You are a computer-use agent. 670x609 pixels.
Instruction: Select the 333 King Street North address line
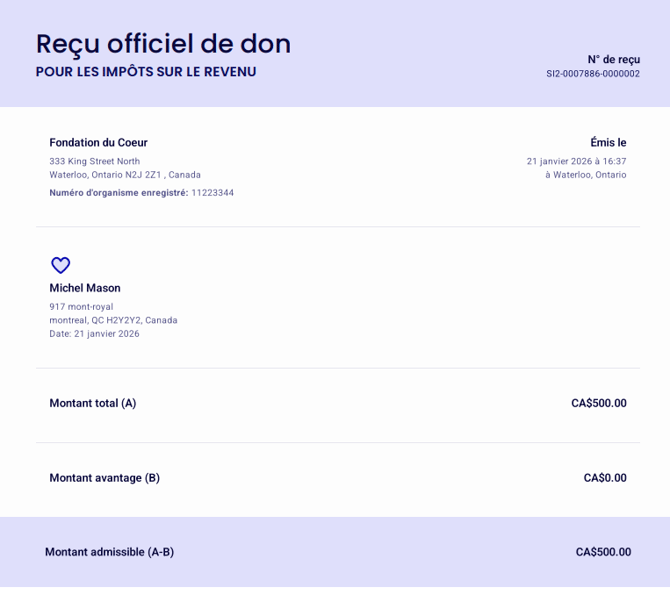(x=95, y=161)
